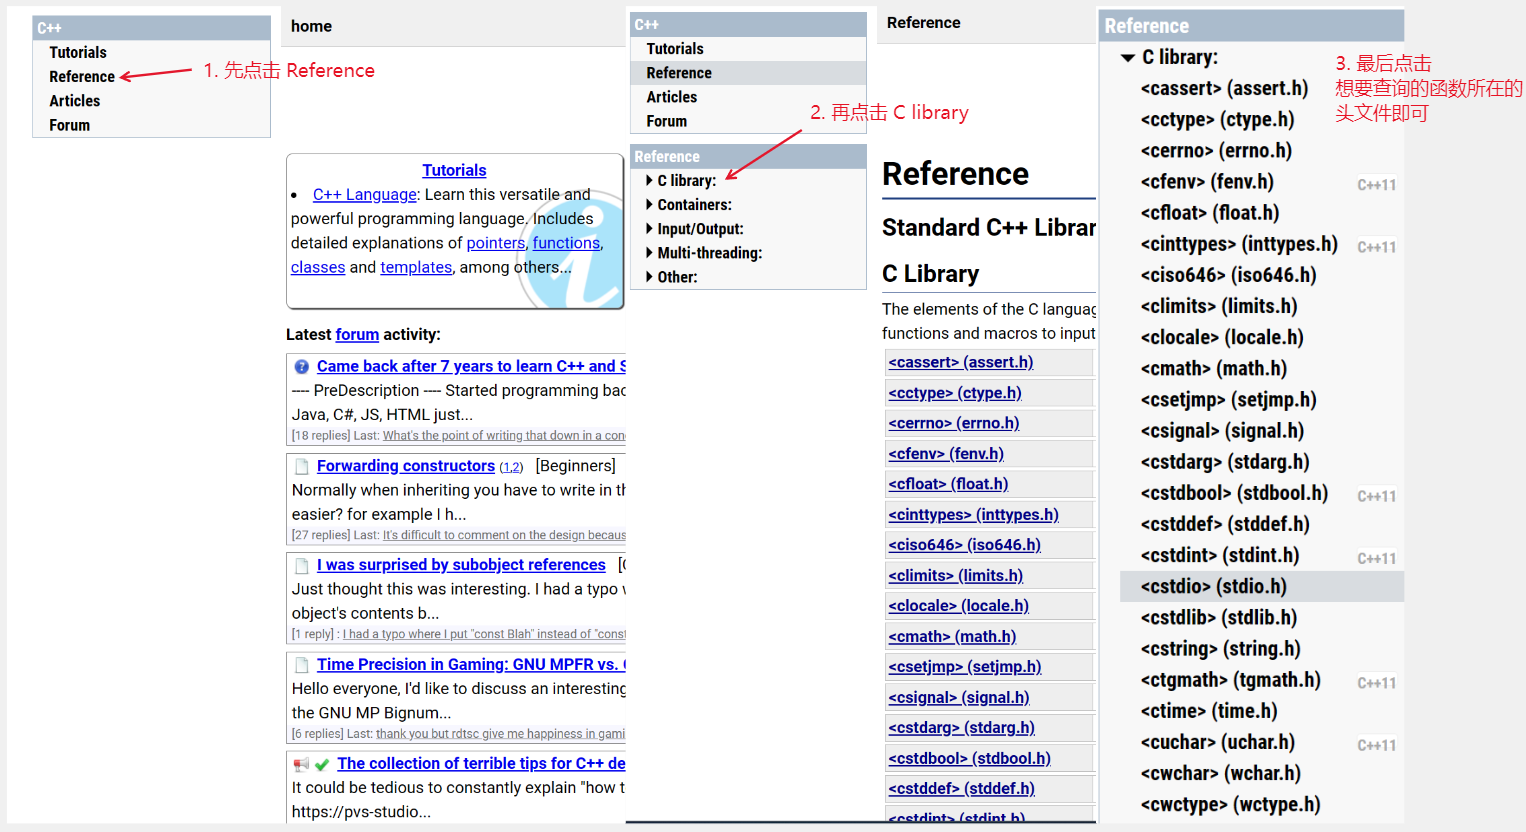Image resolution: width=1526 pixels, height=832 pixels.
Task: Open Tutorials in the Reference page C++ menu
Action: click(675, 48)
